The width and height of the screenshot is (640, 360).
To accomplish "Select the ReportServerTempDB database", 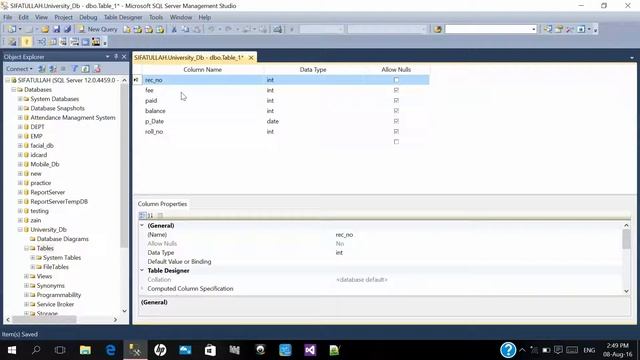I will (59, 202).
